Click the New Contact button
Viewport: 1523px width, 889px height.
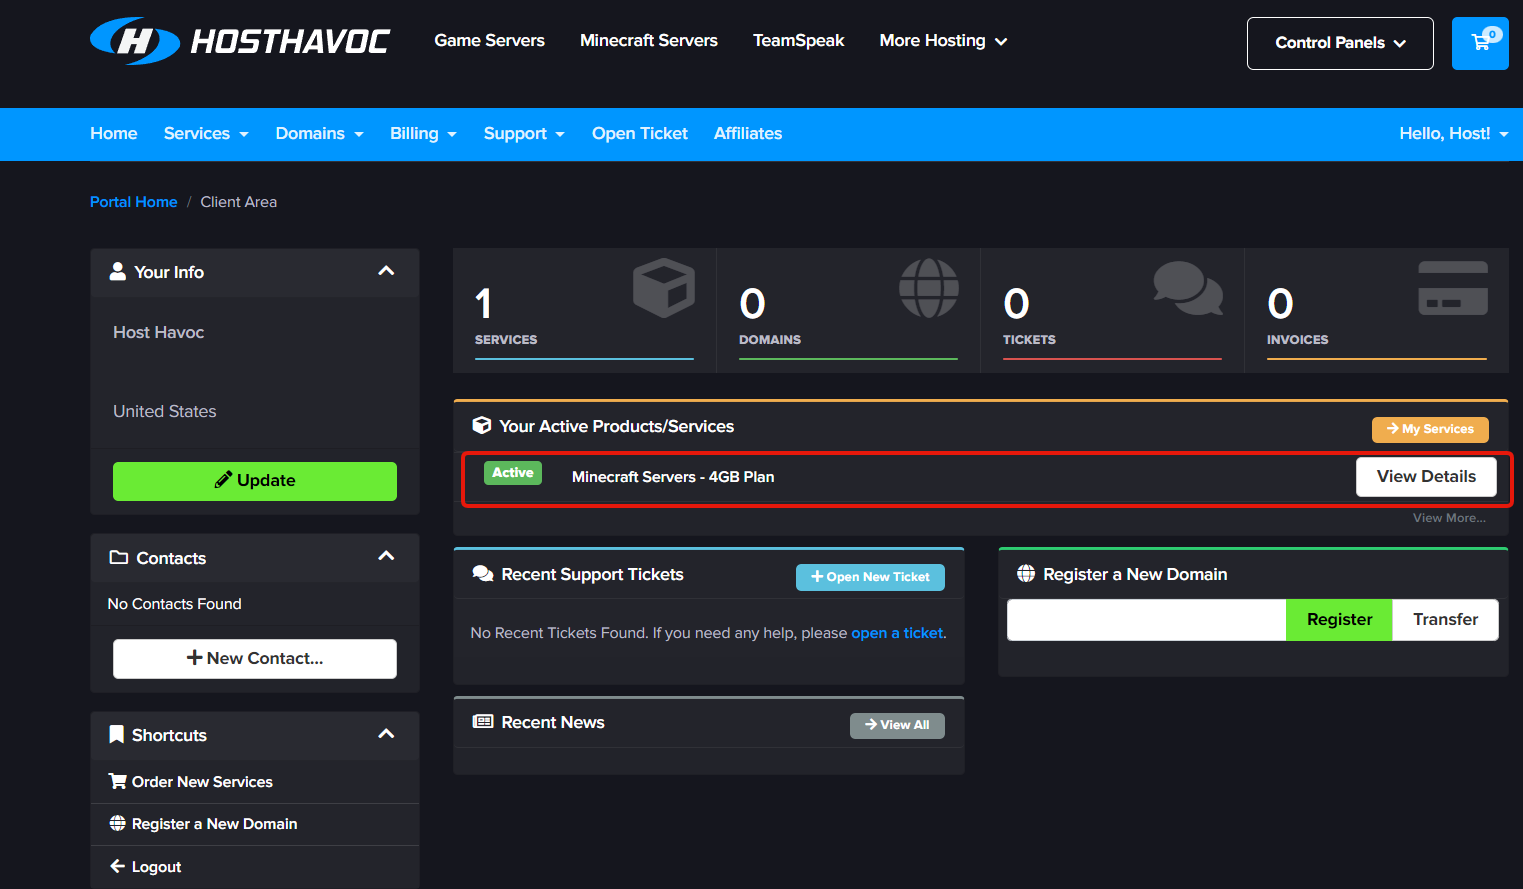click(x=255, y=659)
